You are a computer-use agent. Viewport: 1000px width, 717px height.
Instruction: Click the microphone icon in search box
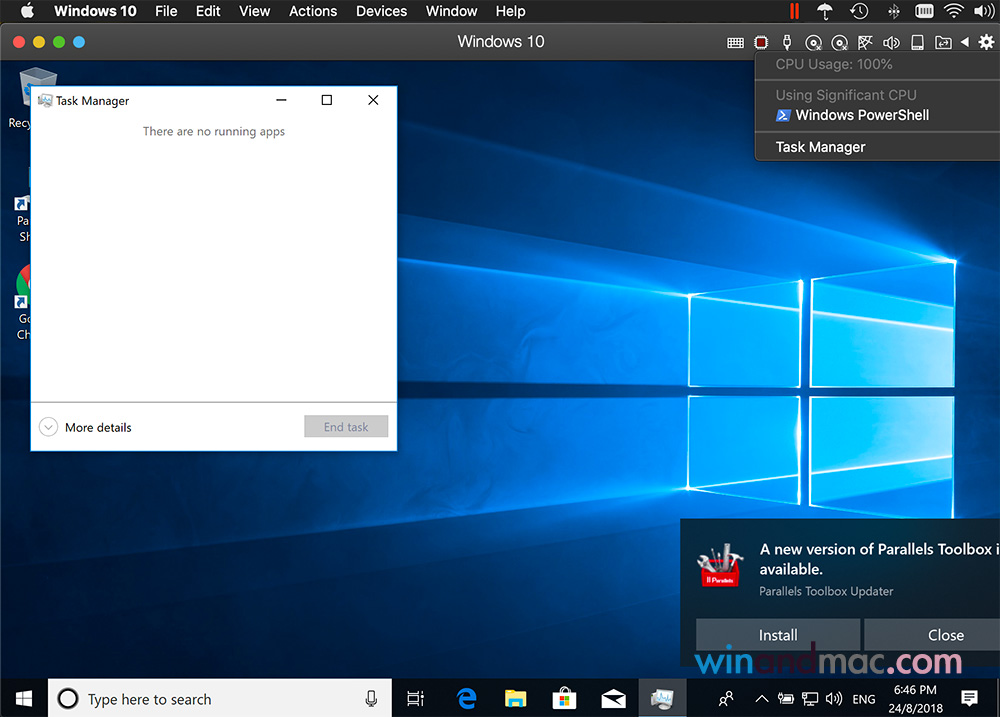pos(371,699)
